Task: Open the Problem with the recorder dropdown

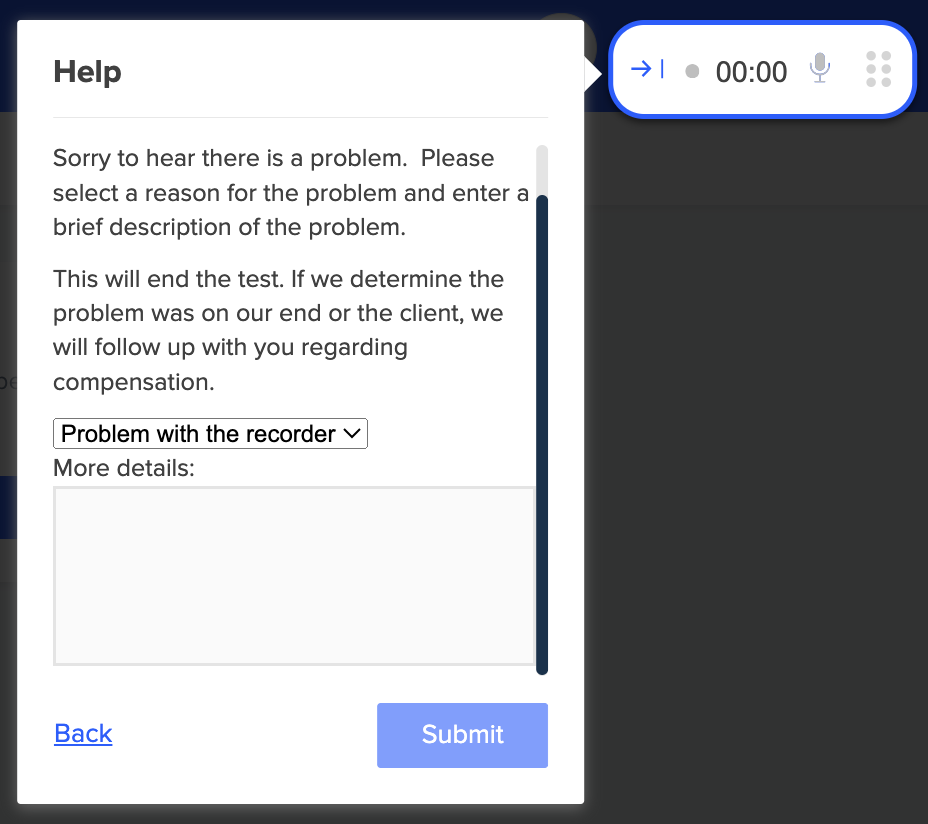Action: 210,434
